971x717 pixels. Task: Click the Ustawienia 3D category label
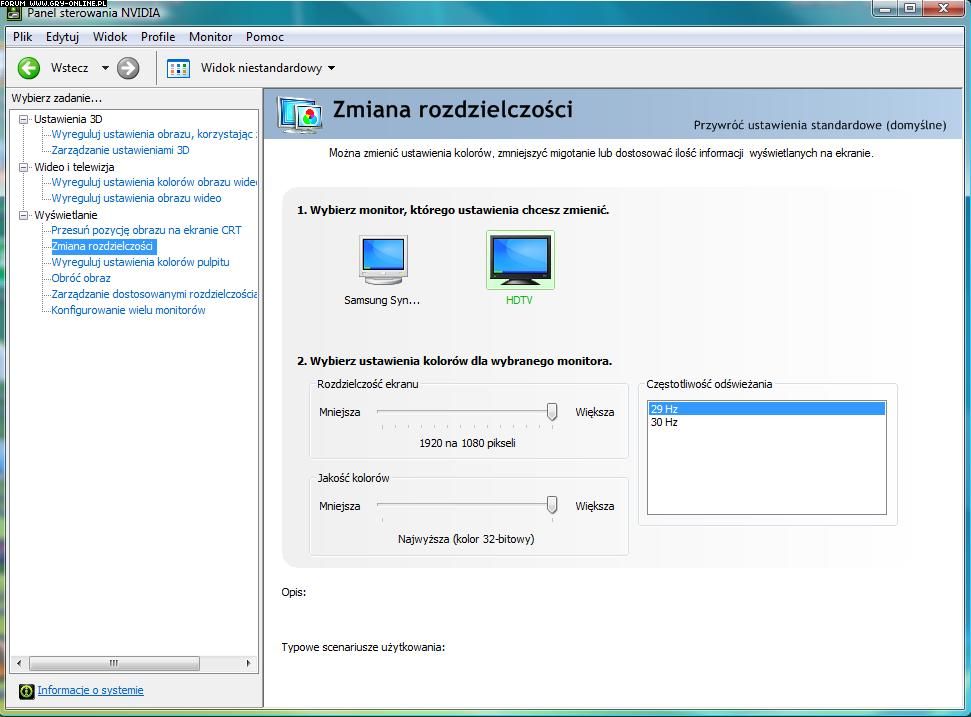click(x=68, y=119)
